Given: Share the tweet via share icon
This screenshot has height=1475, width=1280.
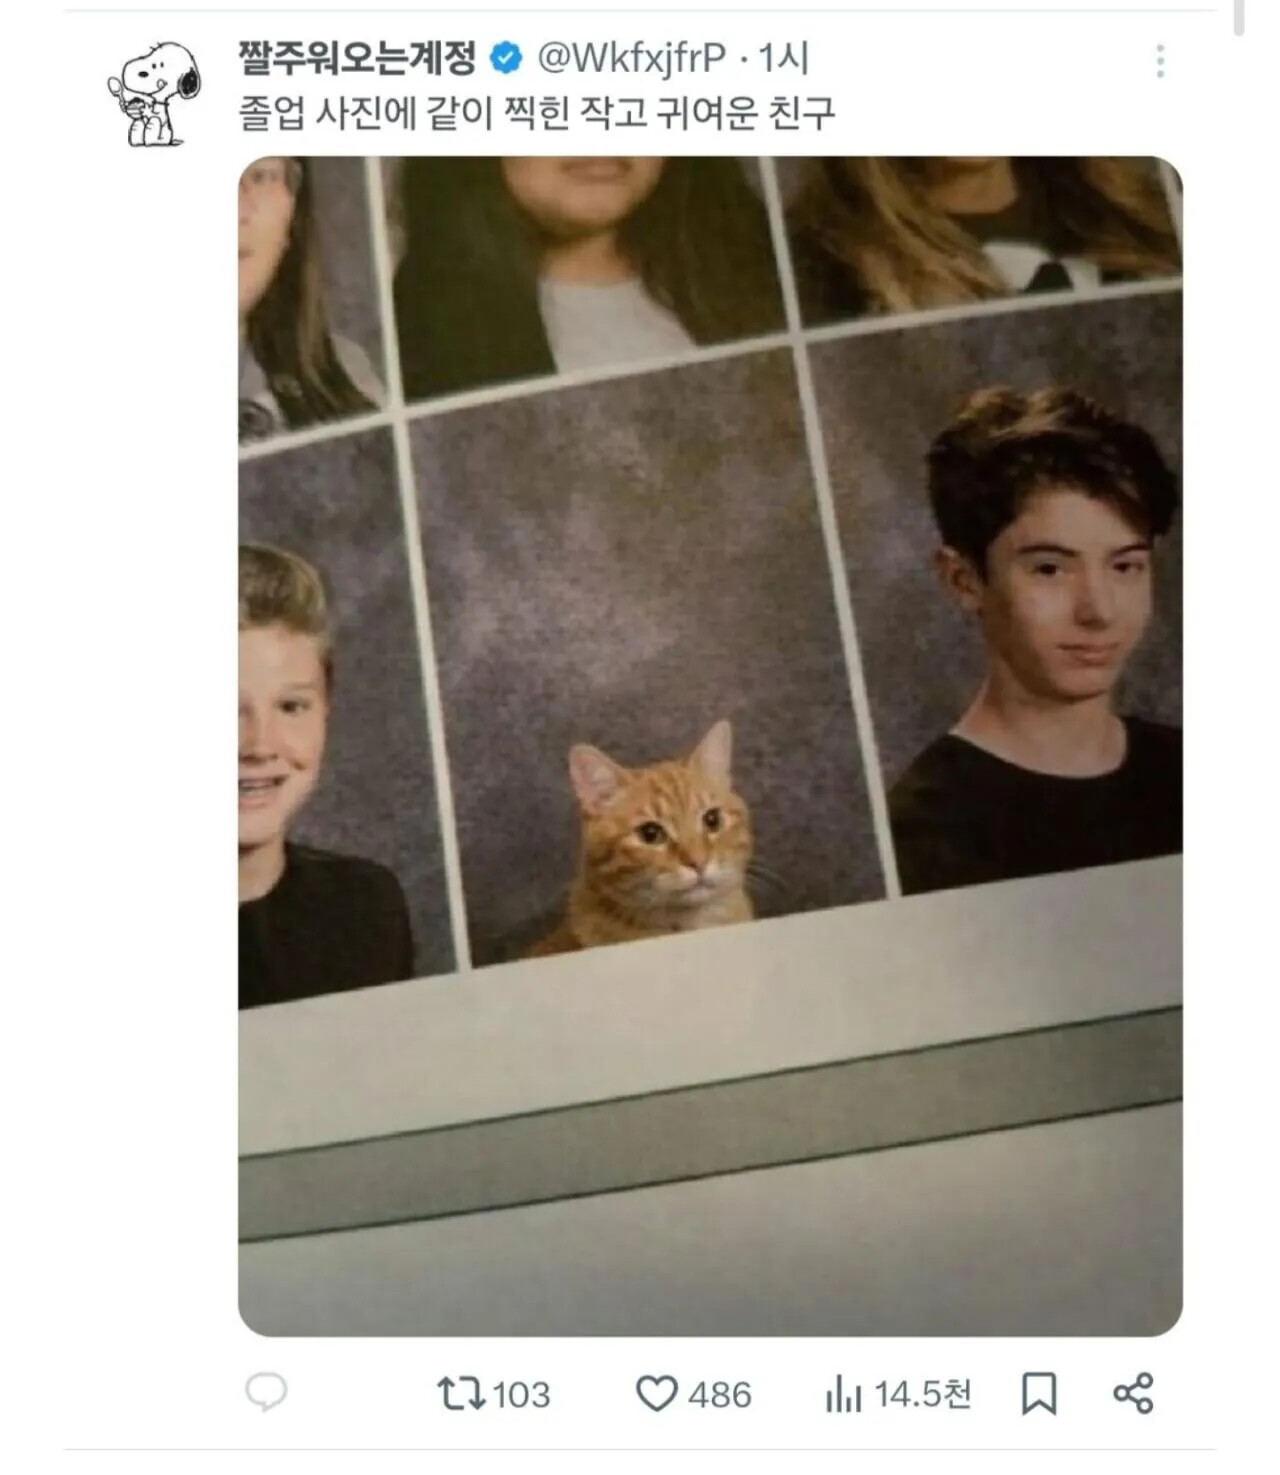Looking at the screenshot, I should pos(1133,1393).
